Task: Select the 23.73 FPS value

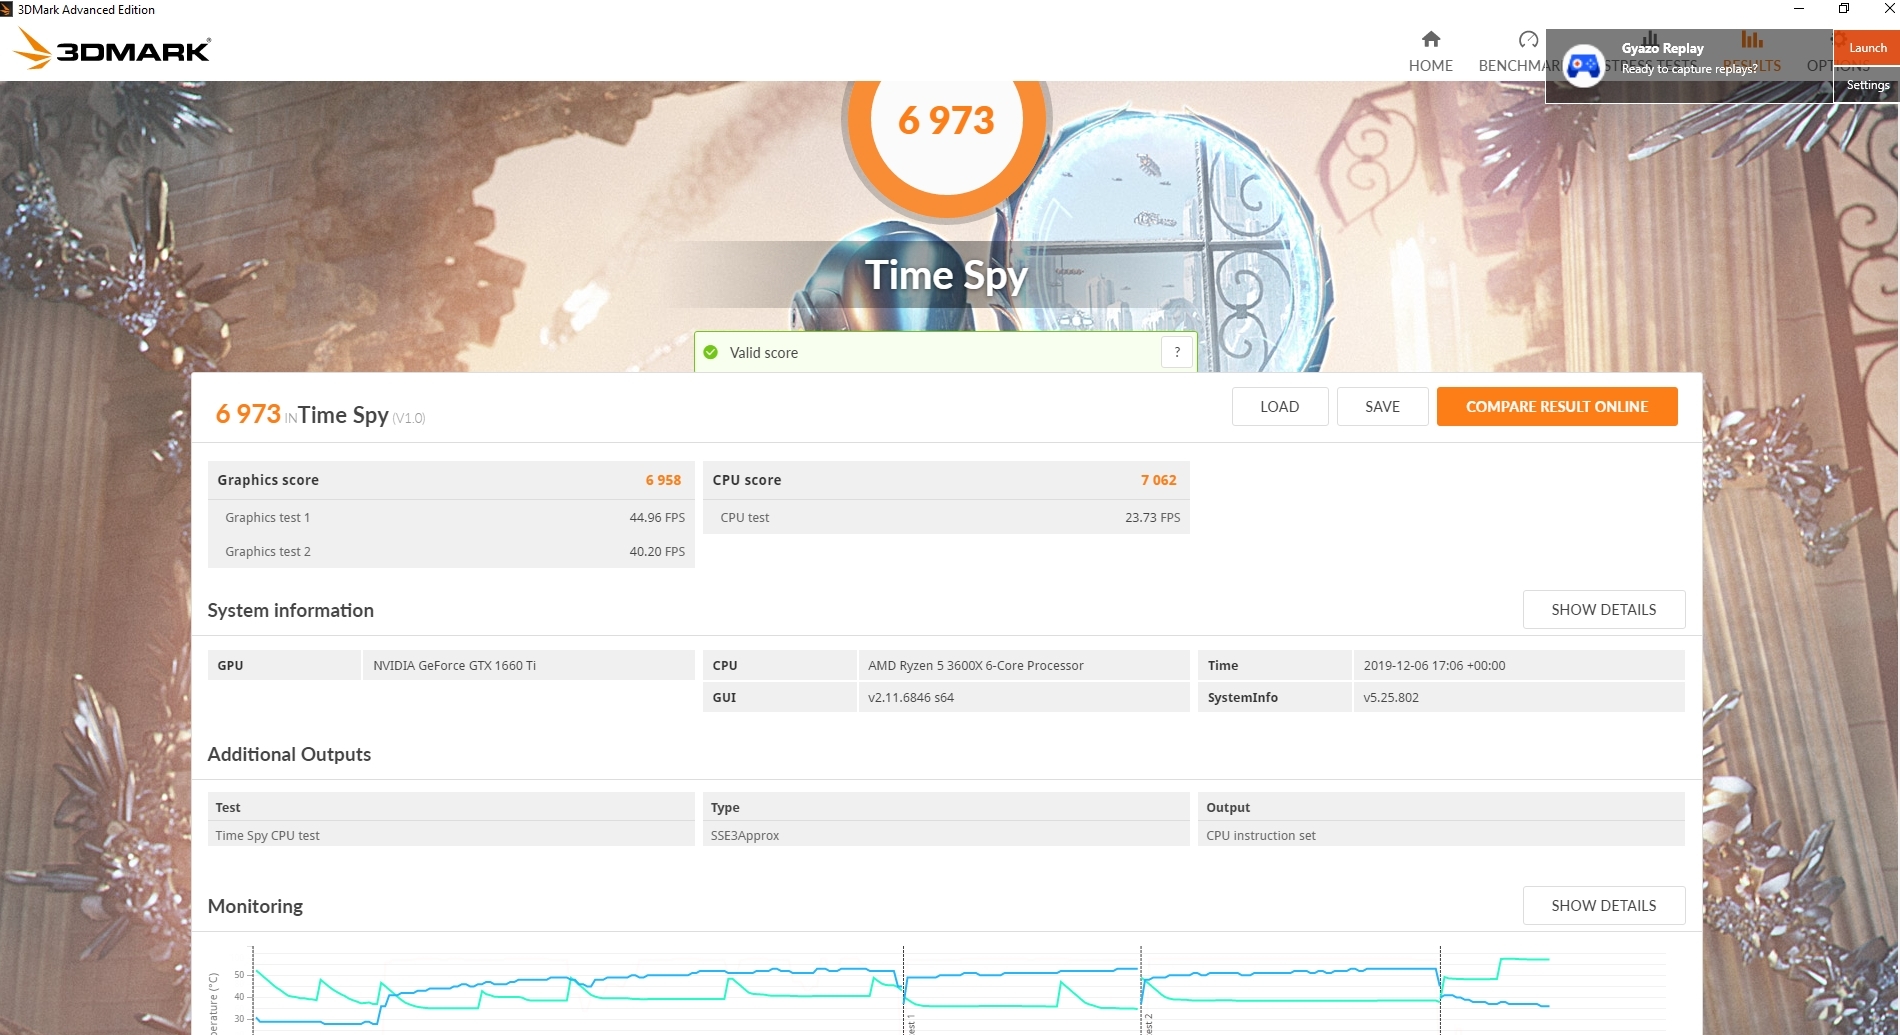Action: pos(1152,517)
